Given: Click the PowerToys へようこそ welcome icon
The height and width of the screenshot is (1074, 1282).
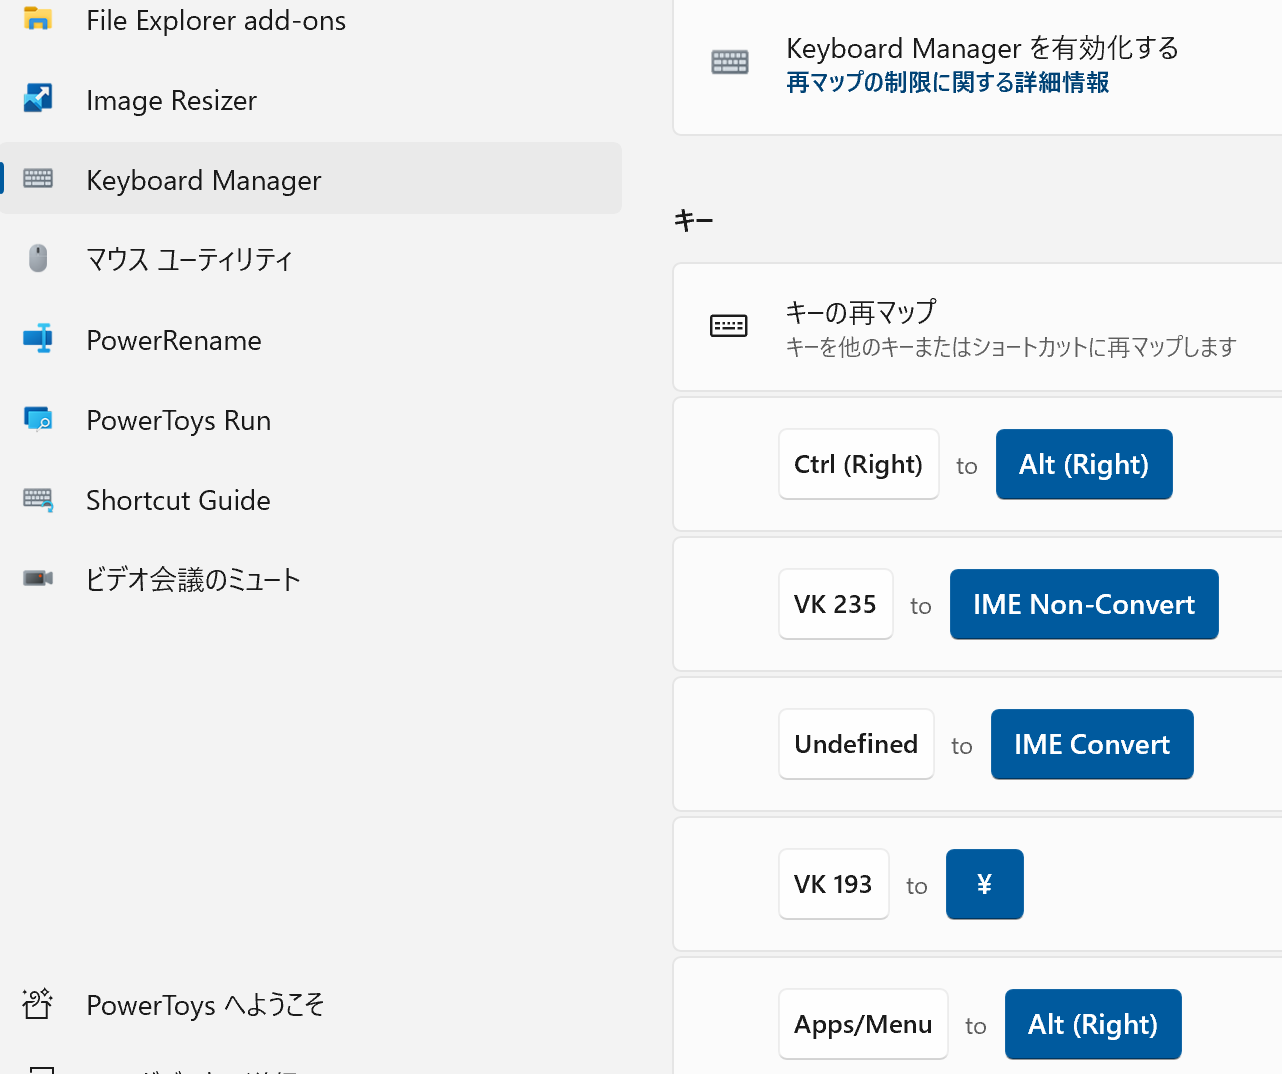Looking at the screenshot, I should click(x=38, y=1003).
